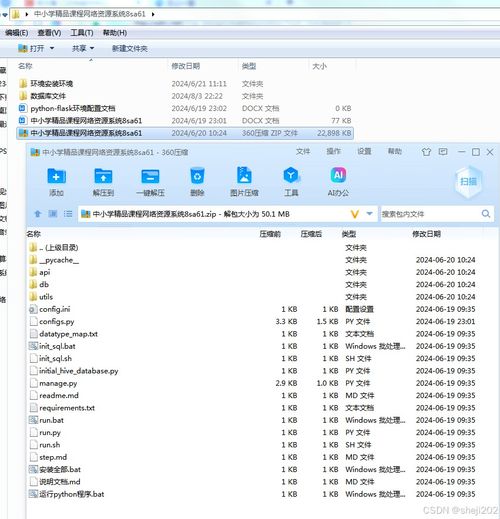The image size is (500, 519).
Task: Click the 扫描 scan badge
Action: (468, 182)
